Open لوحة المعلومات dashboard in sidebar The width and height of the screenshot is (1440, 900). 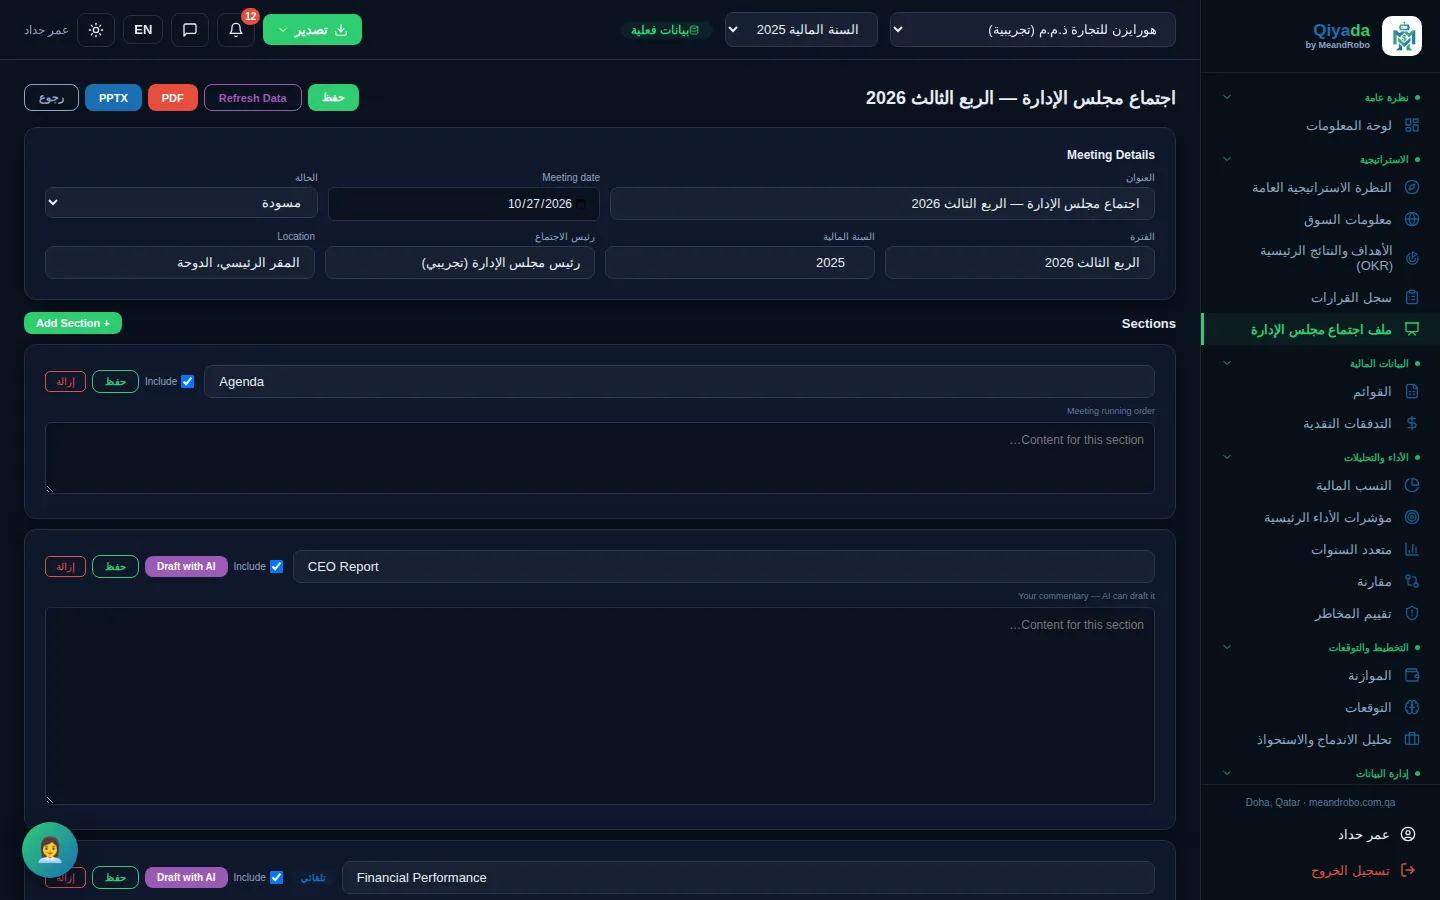click(1320, 125)
